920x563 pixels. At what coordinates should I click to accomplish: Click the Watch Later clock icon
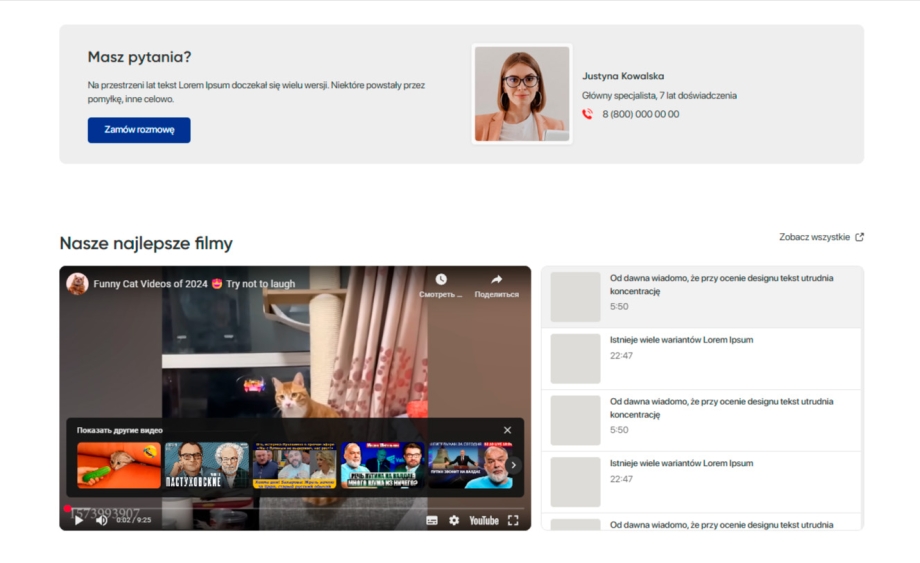coord(441,280)
